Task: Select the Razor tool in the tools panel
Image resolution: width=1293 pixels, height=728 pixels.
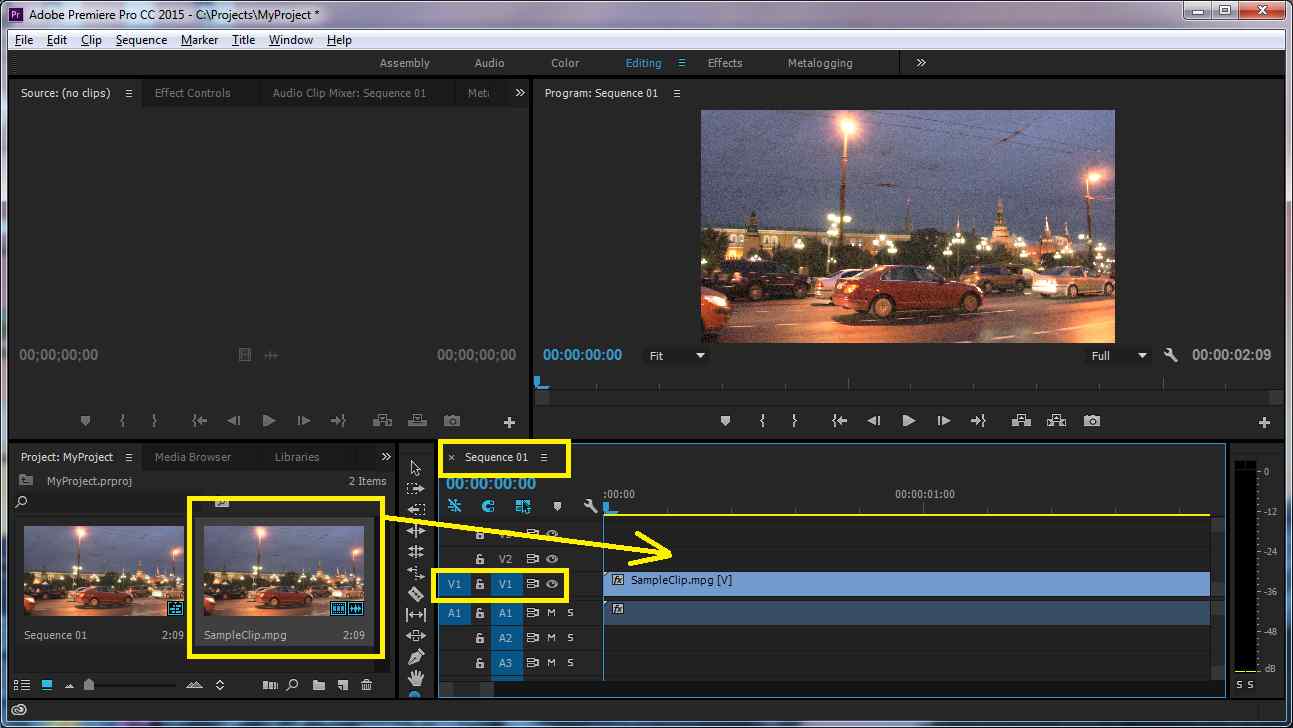Action: click(416, 594)
